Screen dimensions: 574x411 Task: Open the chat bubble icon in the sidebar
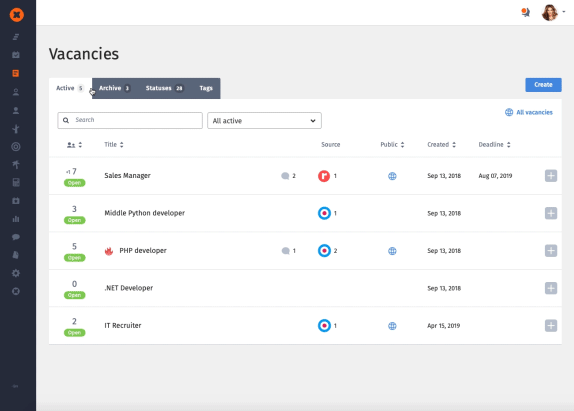[x=16, y=237]
